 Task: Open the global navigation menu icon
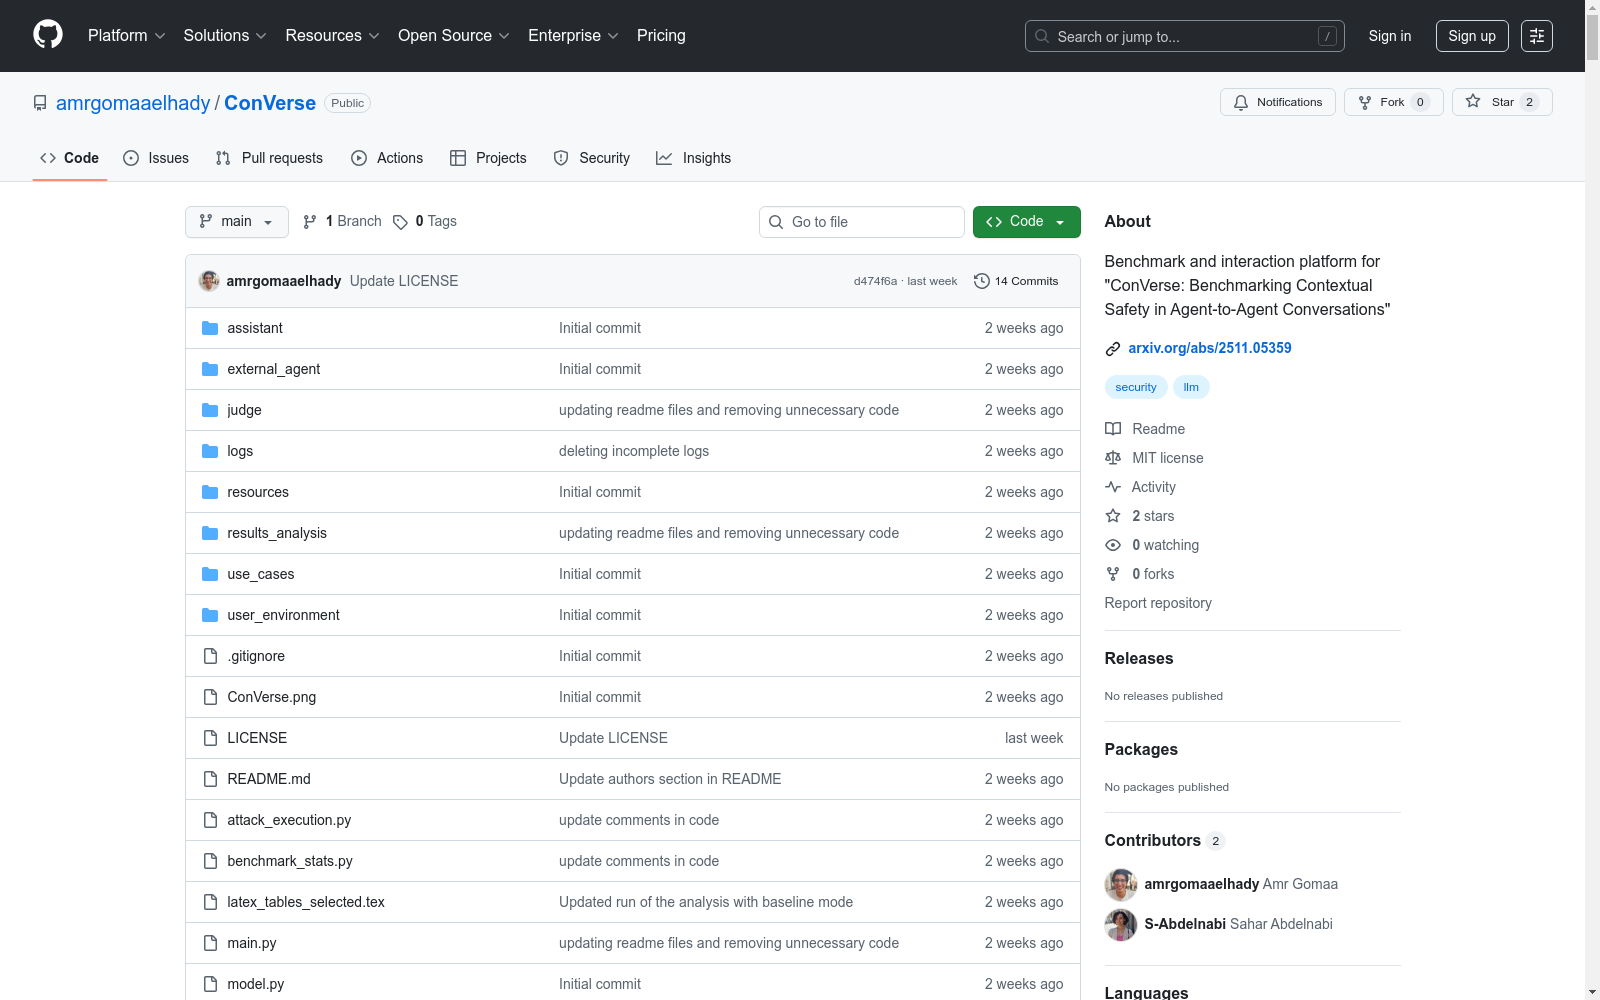(x=1537, y=36)
